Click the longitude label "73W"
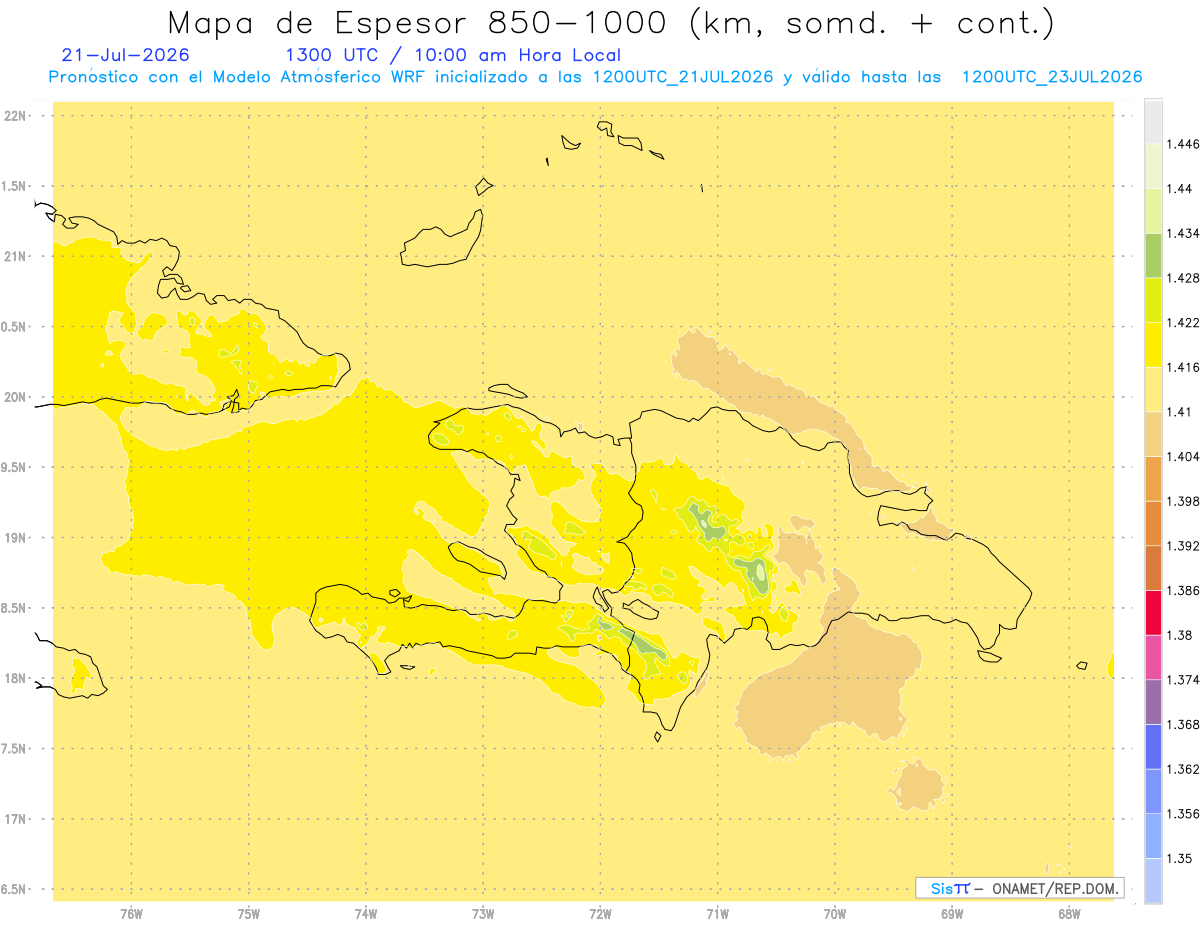This screenshot has width=1200, height=927. tap(483, 913)
